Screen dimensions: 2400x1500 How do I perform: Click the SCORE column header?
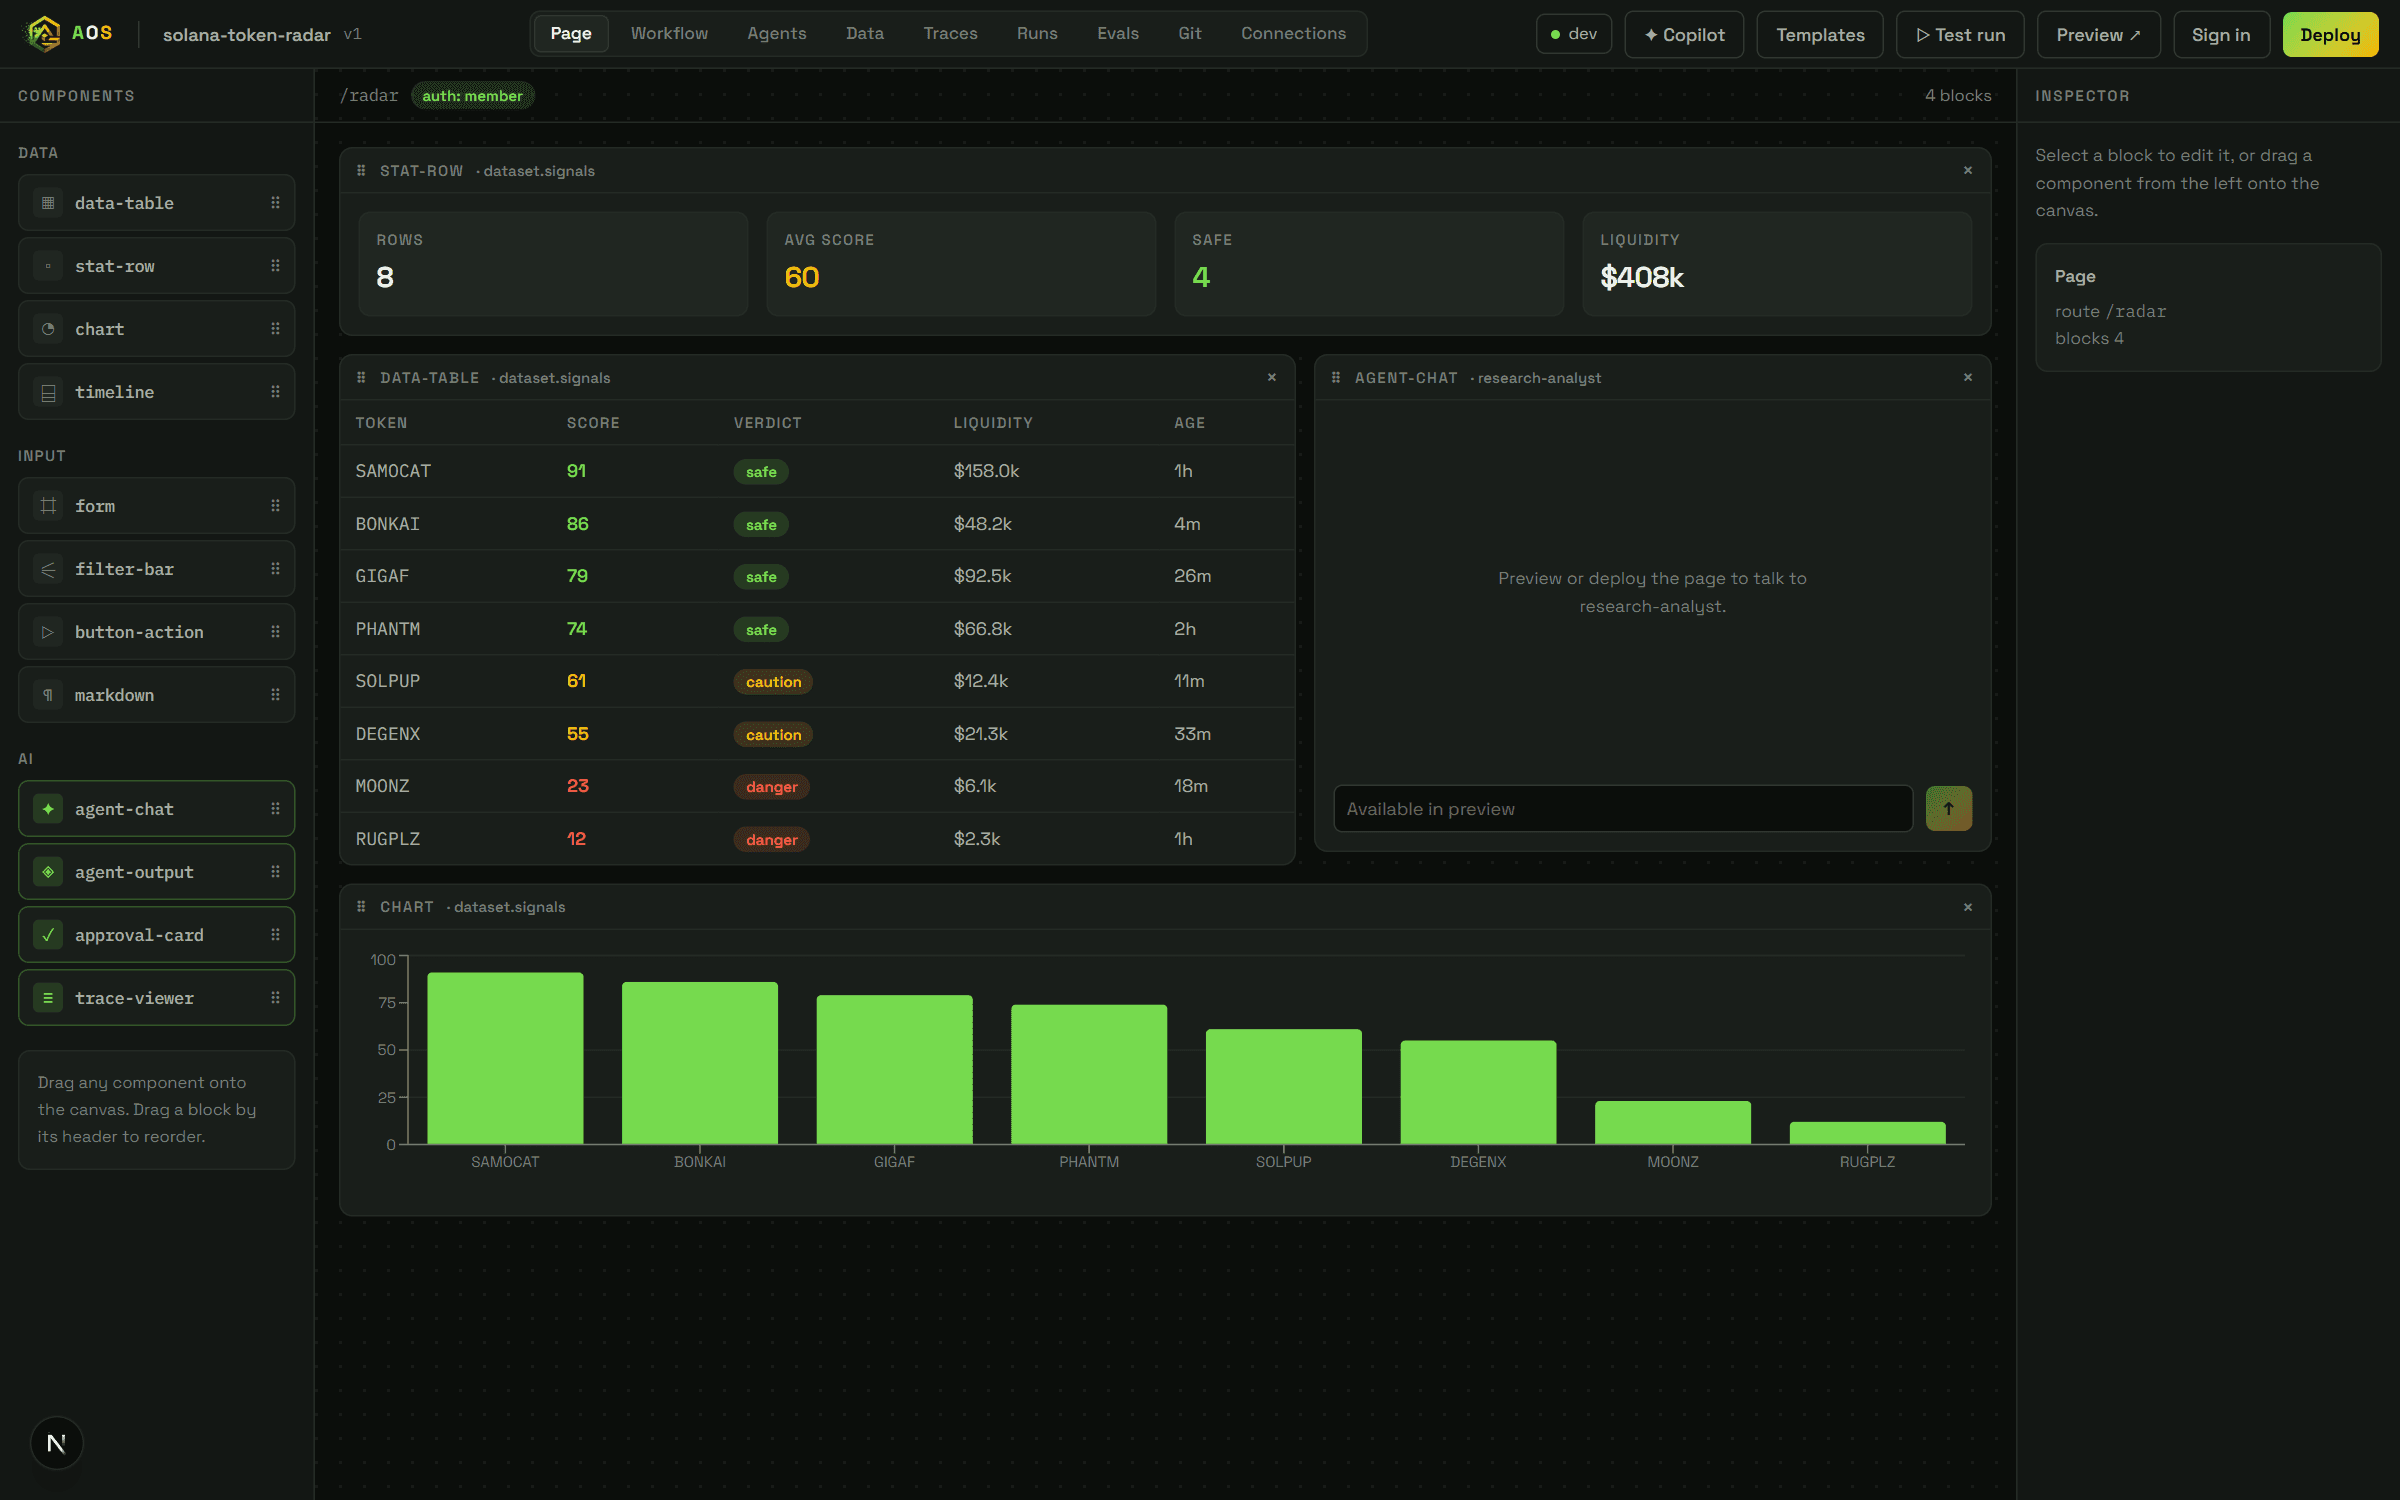pyautogui.click(x=593, y=423)
